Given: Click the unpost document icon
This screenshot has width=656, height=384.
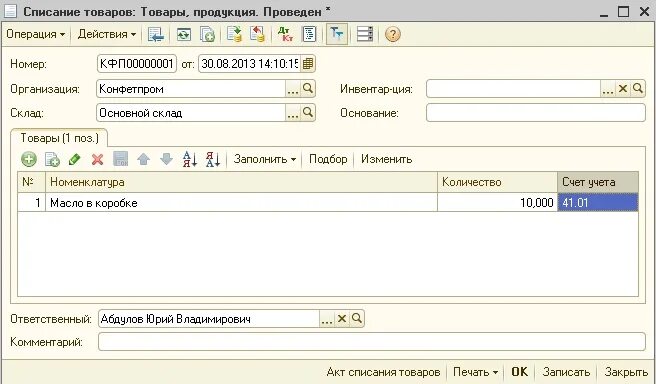Looking at the screenshot, I should [x=257, y=34].
